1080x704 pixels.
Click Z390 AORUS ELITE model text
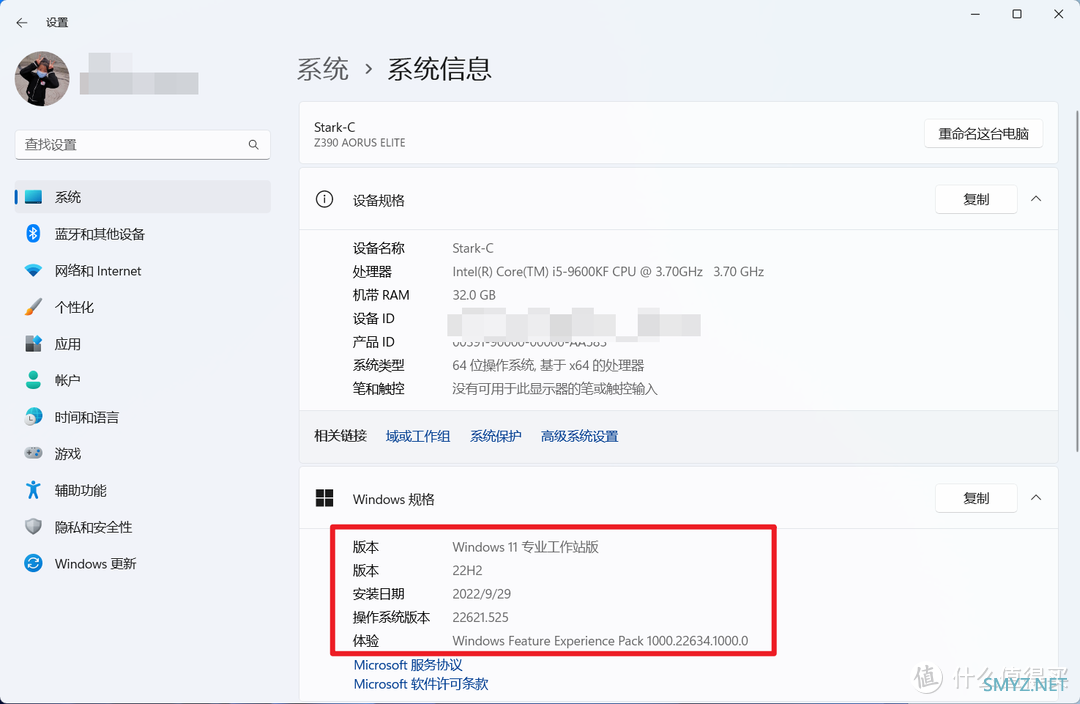(360, 143)
